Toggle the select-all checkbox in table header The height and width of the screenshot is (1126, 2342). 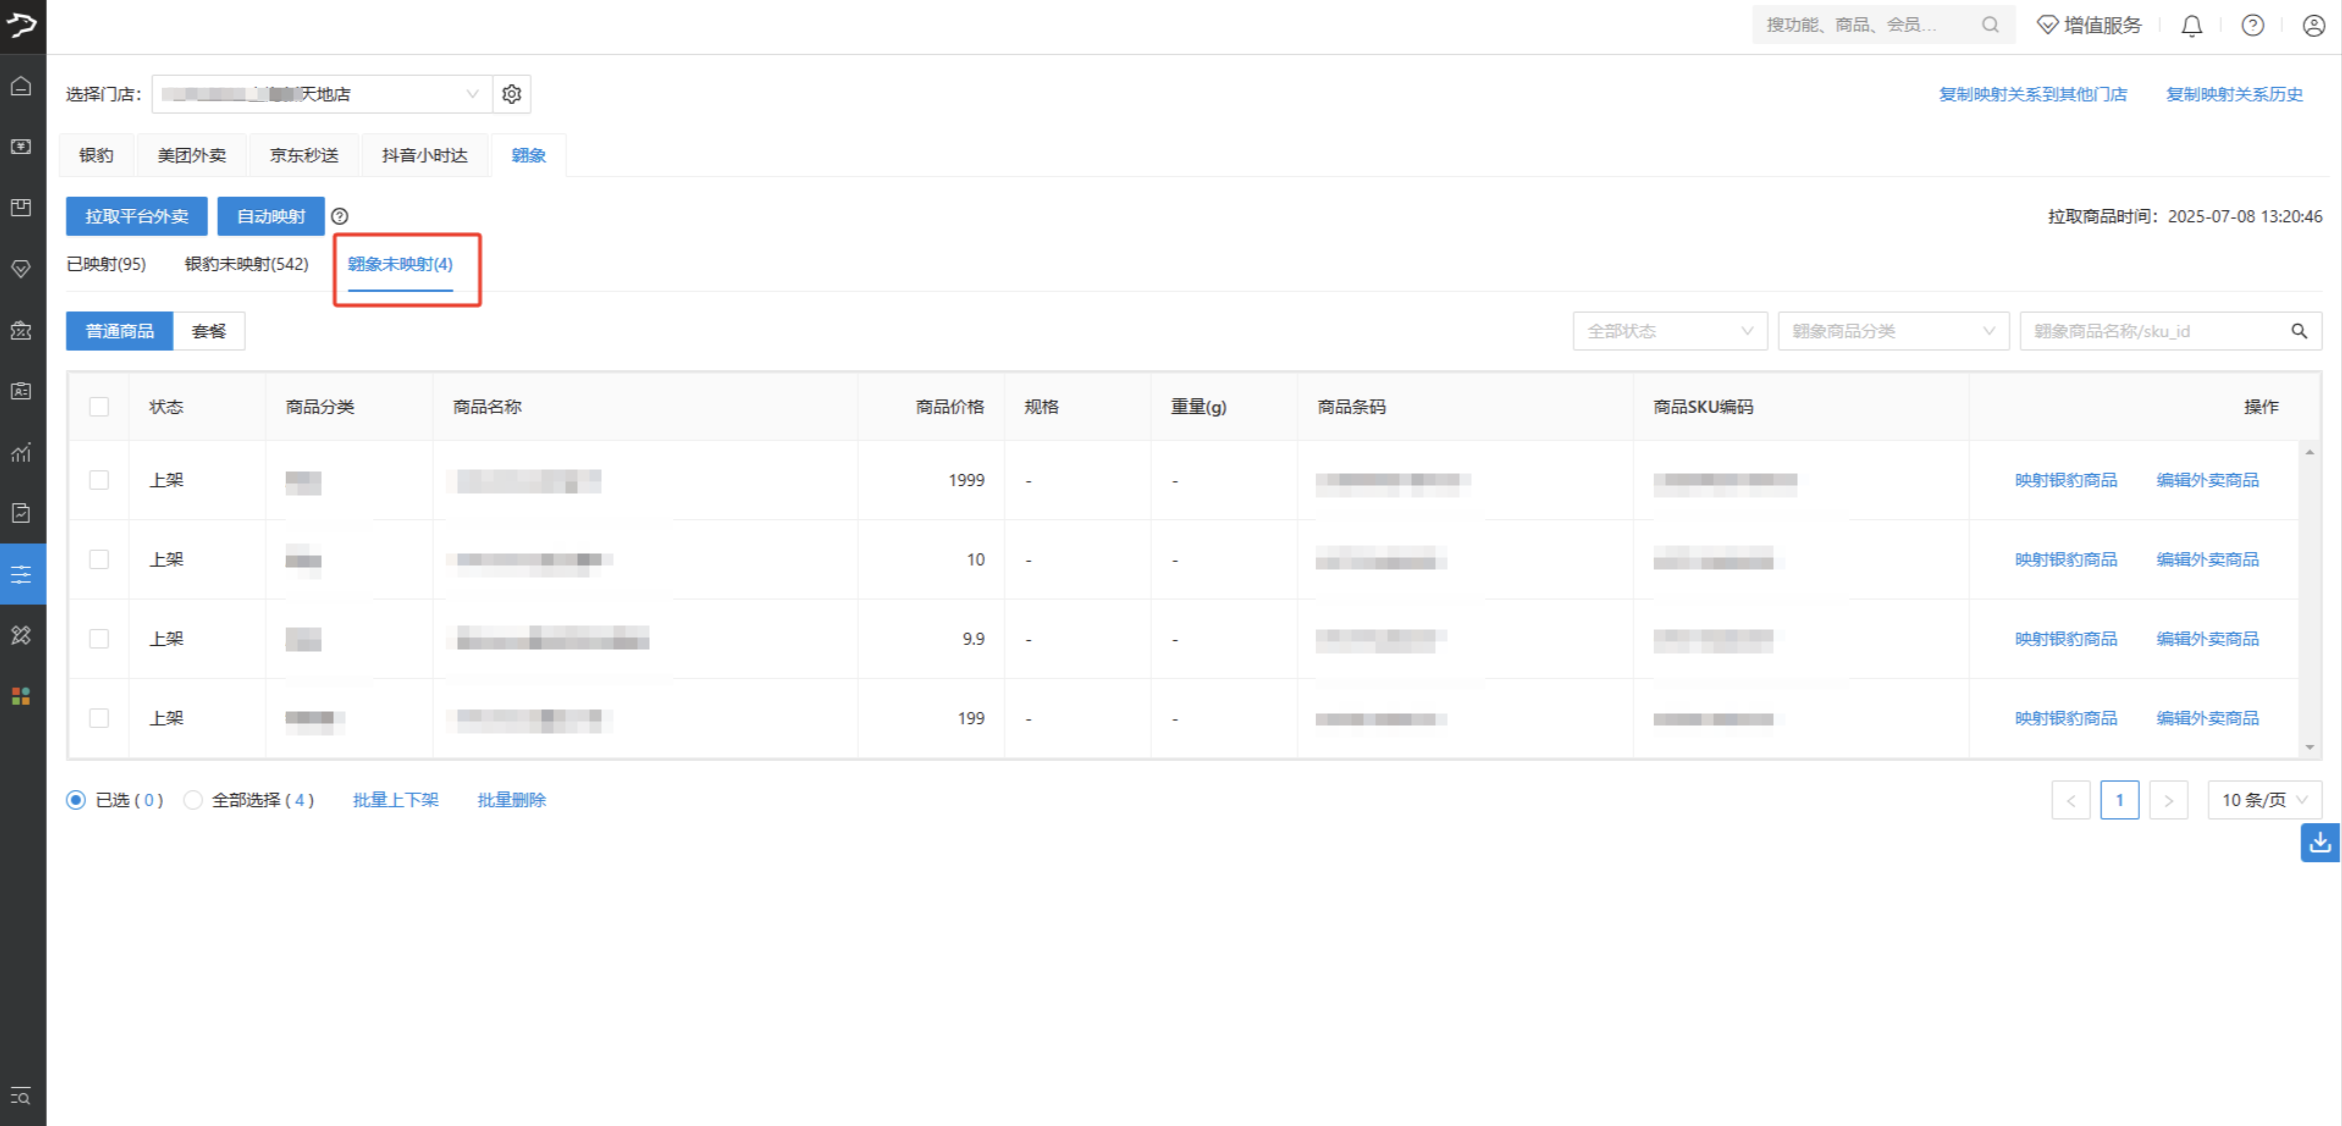click(99, 407)
